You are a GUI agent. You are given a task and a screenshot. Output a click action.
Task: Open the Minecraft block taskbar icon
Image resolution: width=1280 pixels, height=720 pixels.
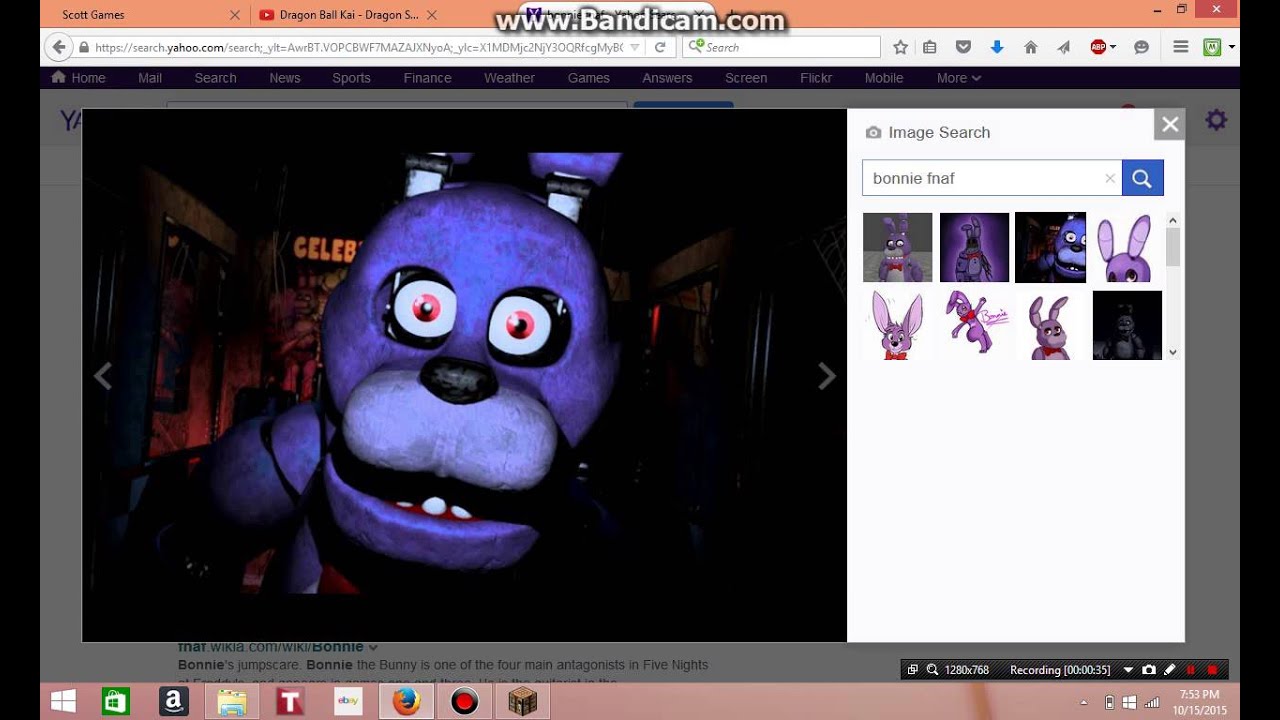522,702
